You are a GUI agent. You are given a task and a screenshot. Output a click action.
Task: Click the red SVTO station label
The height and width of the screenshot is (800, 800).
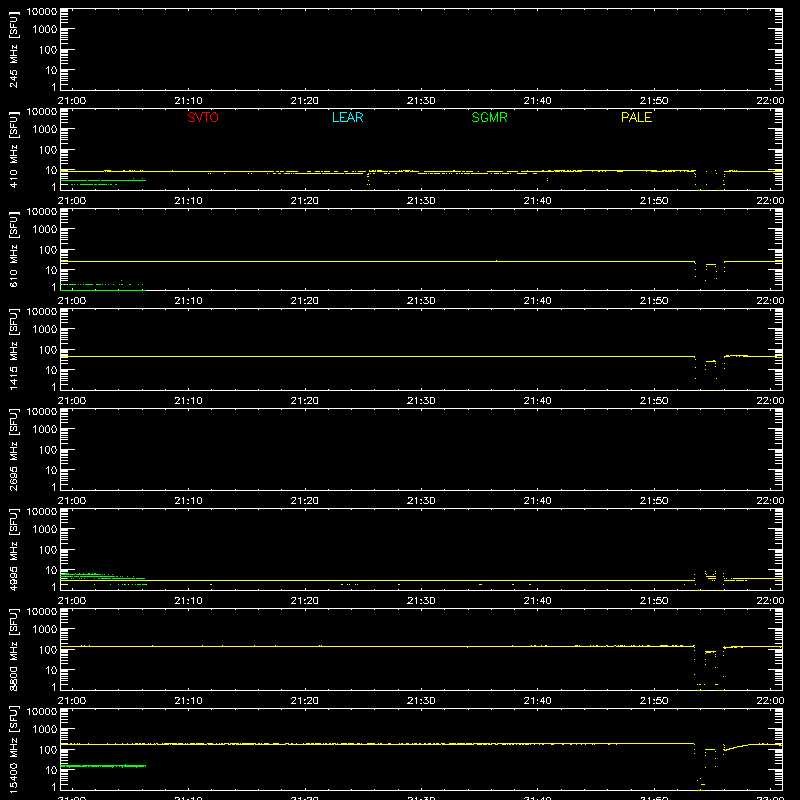click(203, 117)
